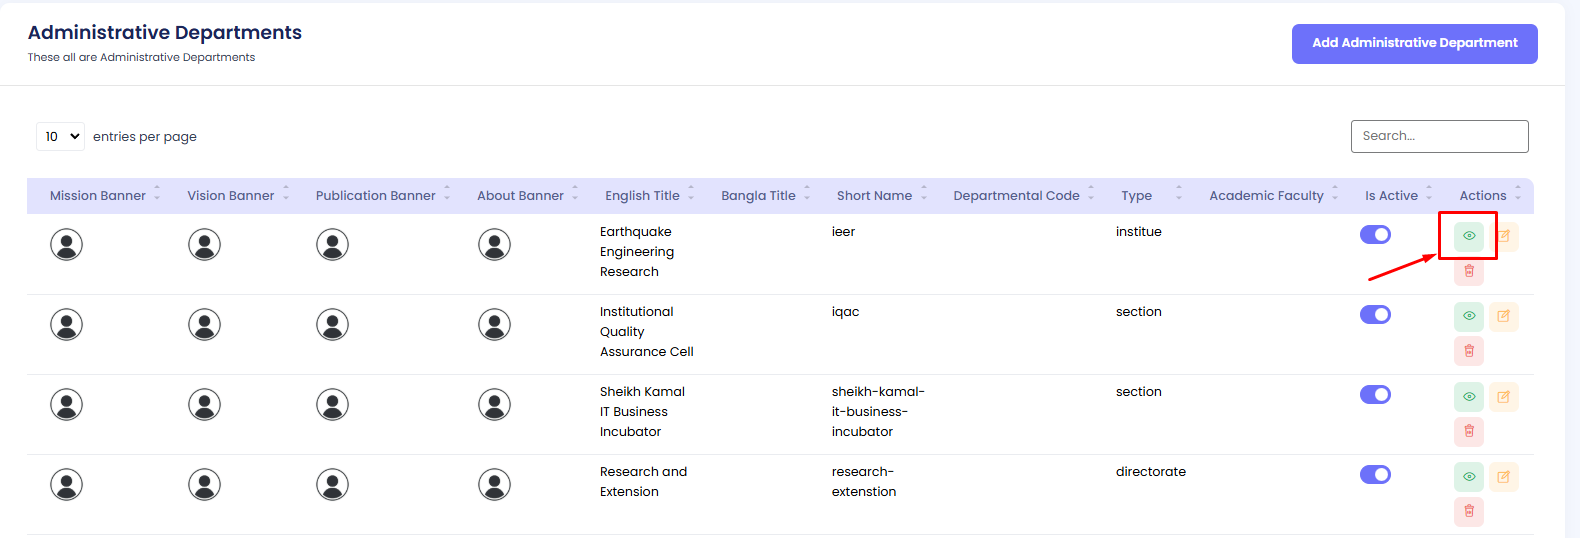Sort the table by English Title column

(x=642, y=196)
